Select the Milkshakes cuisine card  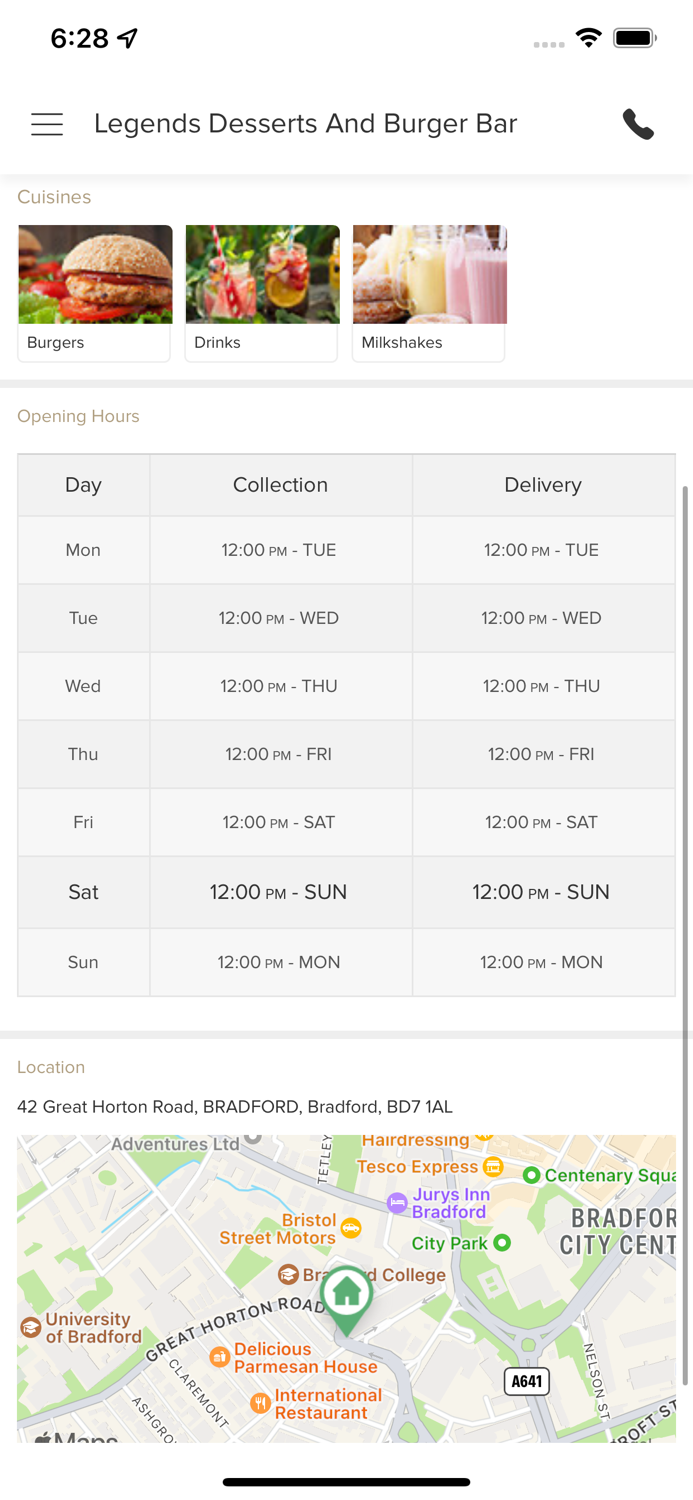coord(429,292)
